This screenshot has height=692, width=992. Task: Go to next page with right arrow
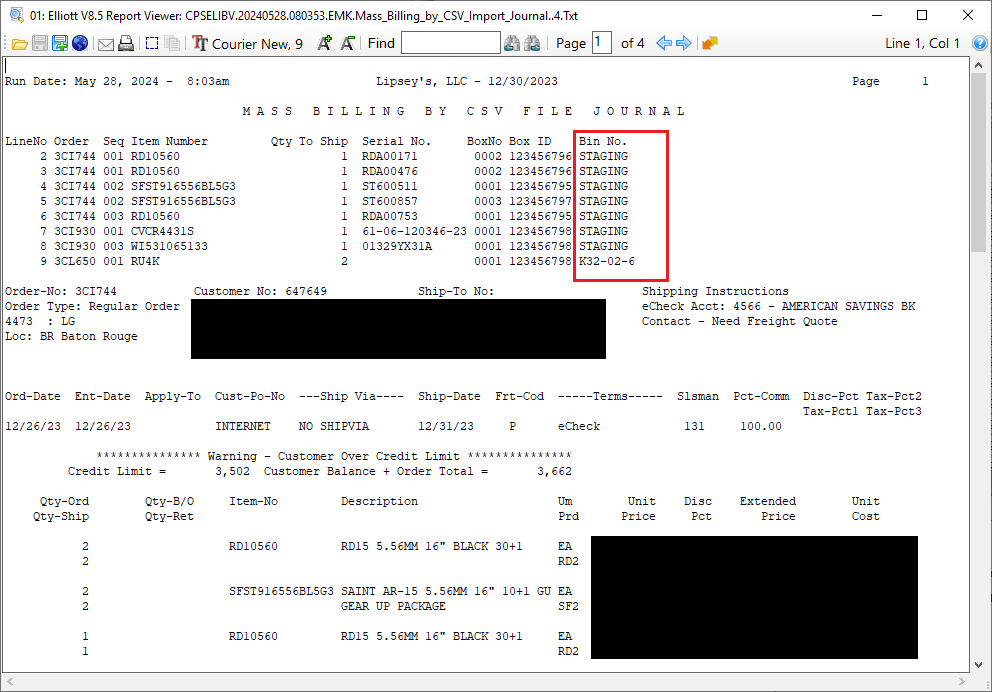(x=684, y=44)
